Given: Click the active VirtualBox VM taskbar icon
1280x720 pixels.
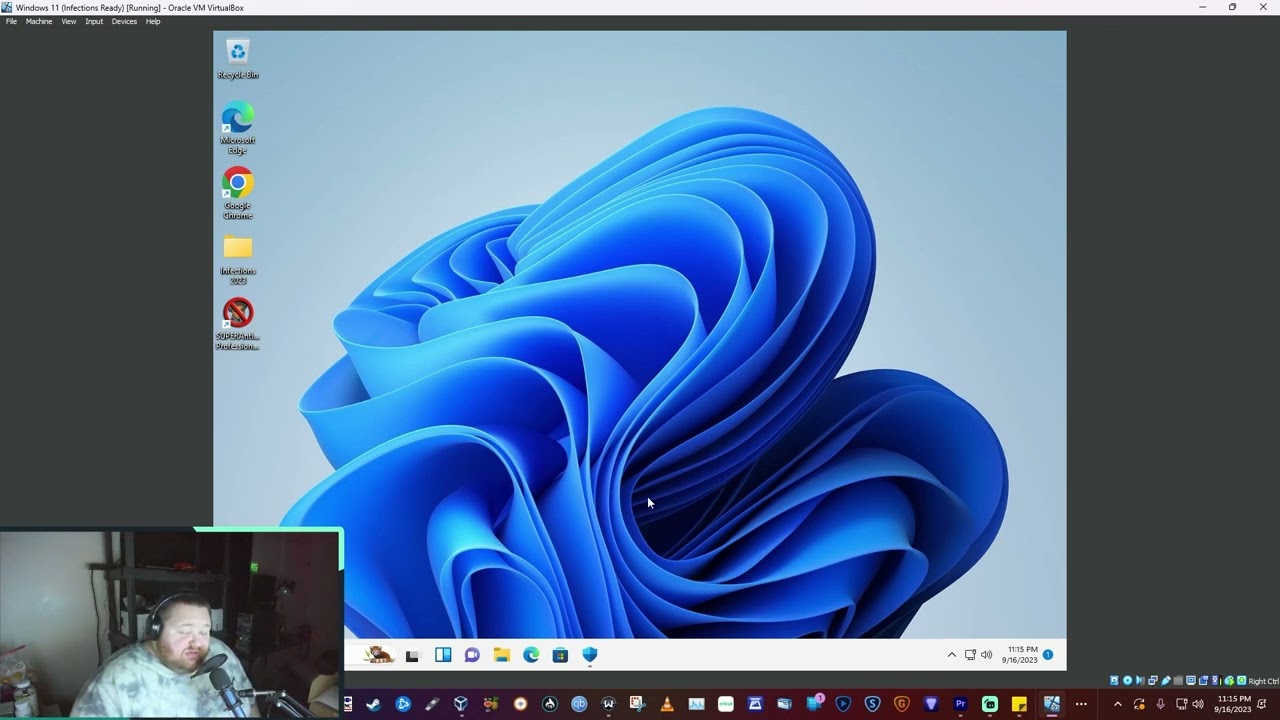Looking at the screenshot, I should click(x=1052, y=704).
